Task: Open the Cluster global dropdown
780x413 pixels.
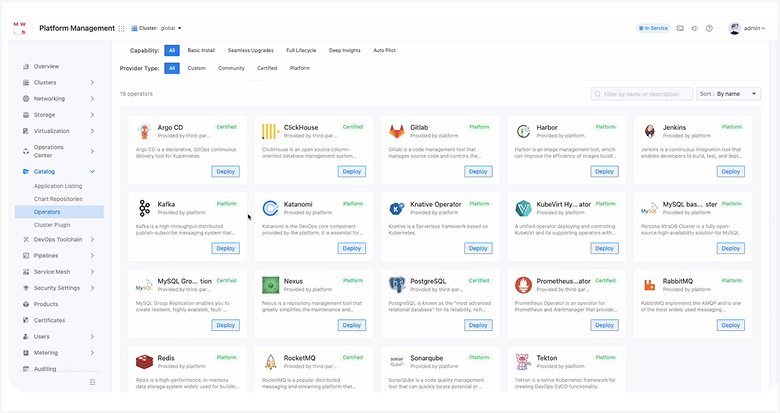Action: click(x=162, y=28)
